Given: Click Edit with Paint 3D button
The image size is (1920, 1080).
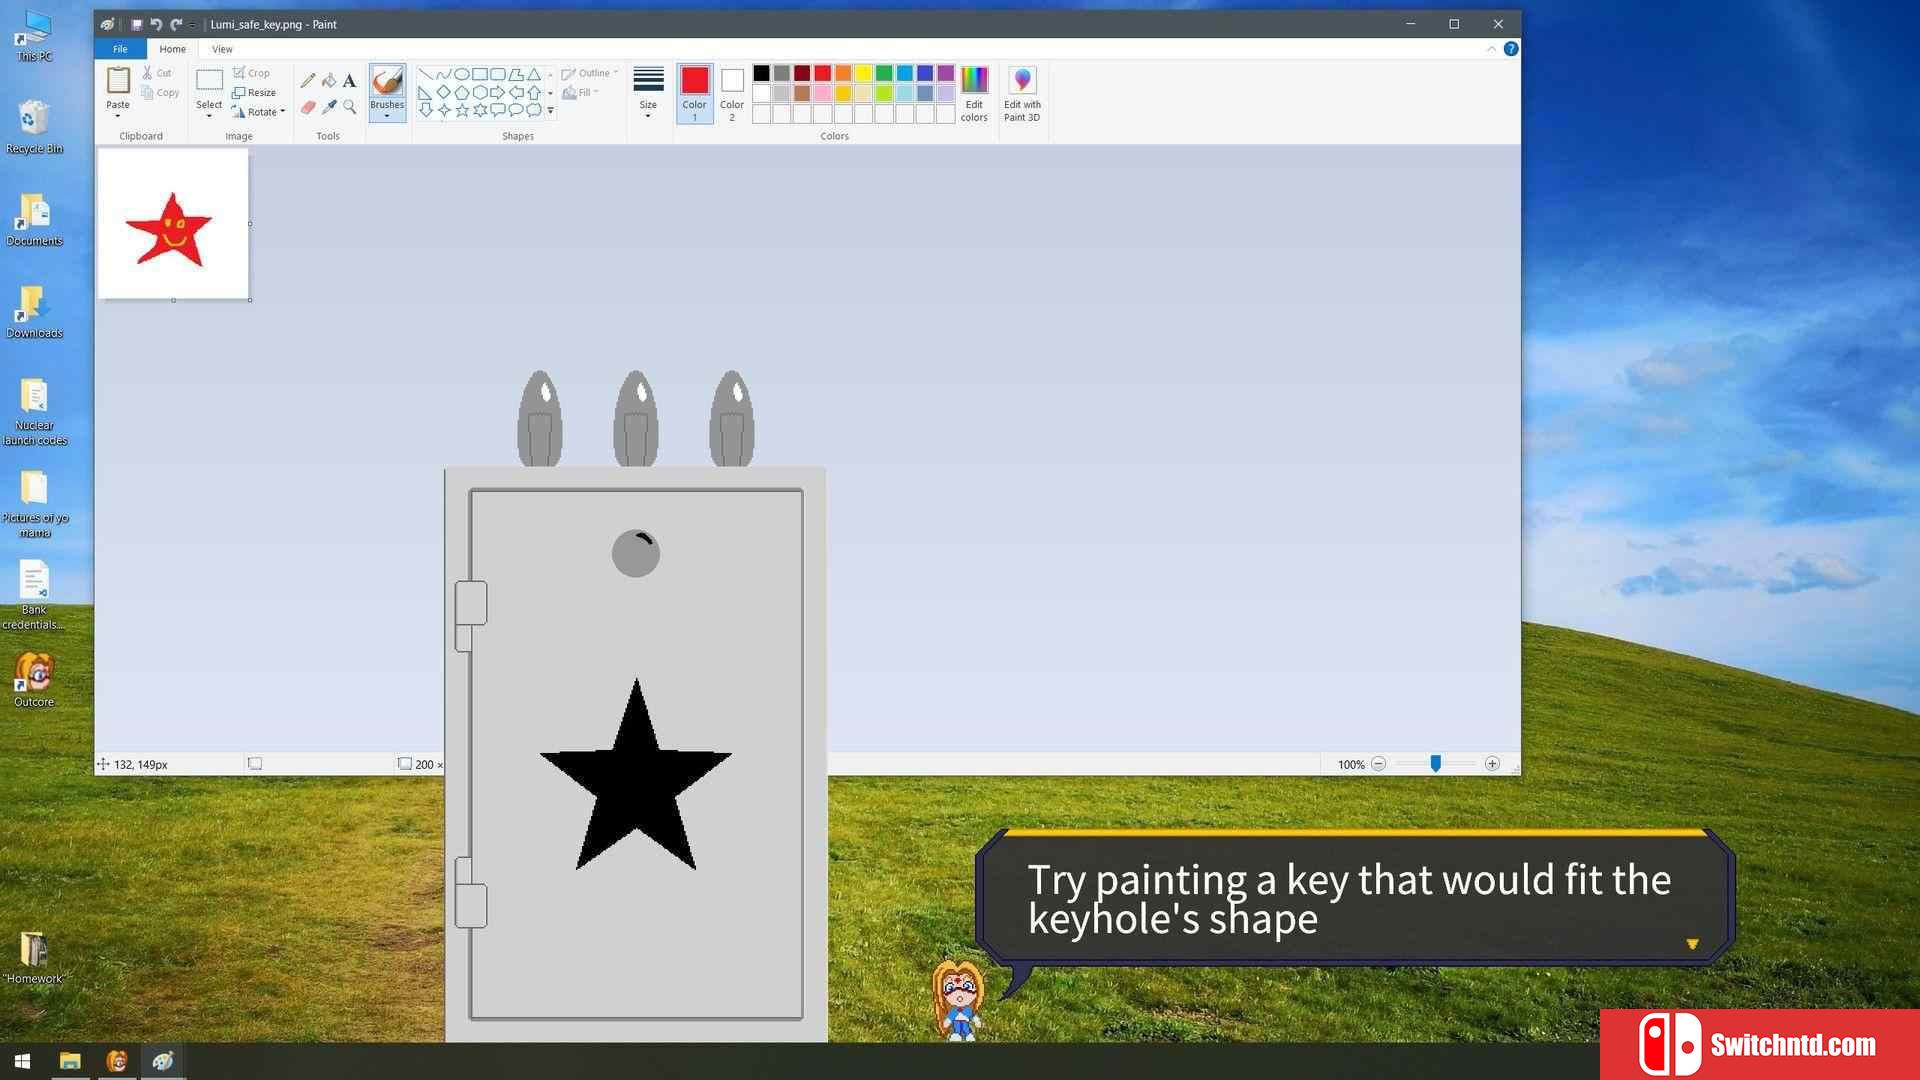Looking at the screenshot, I should (x=1022, y=92).
